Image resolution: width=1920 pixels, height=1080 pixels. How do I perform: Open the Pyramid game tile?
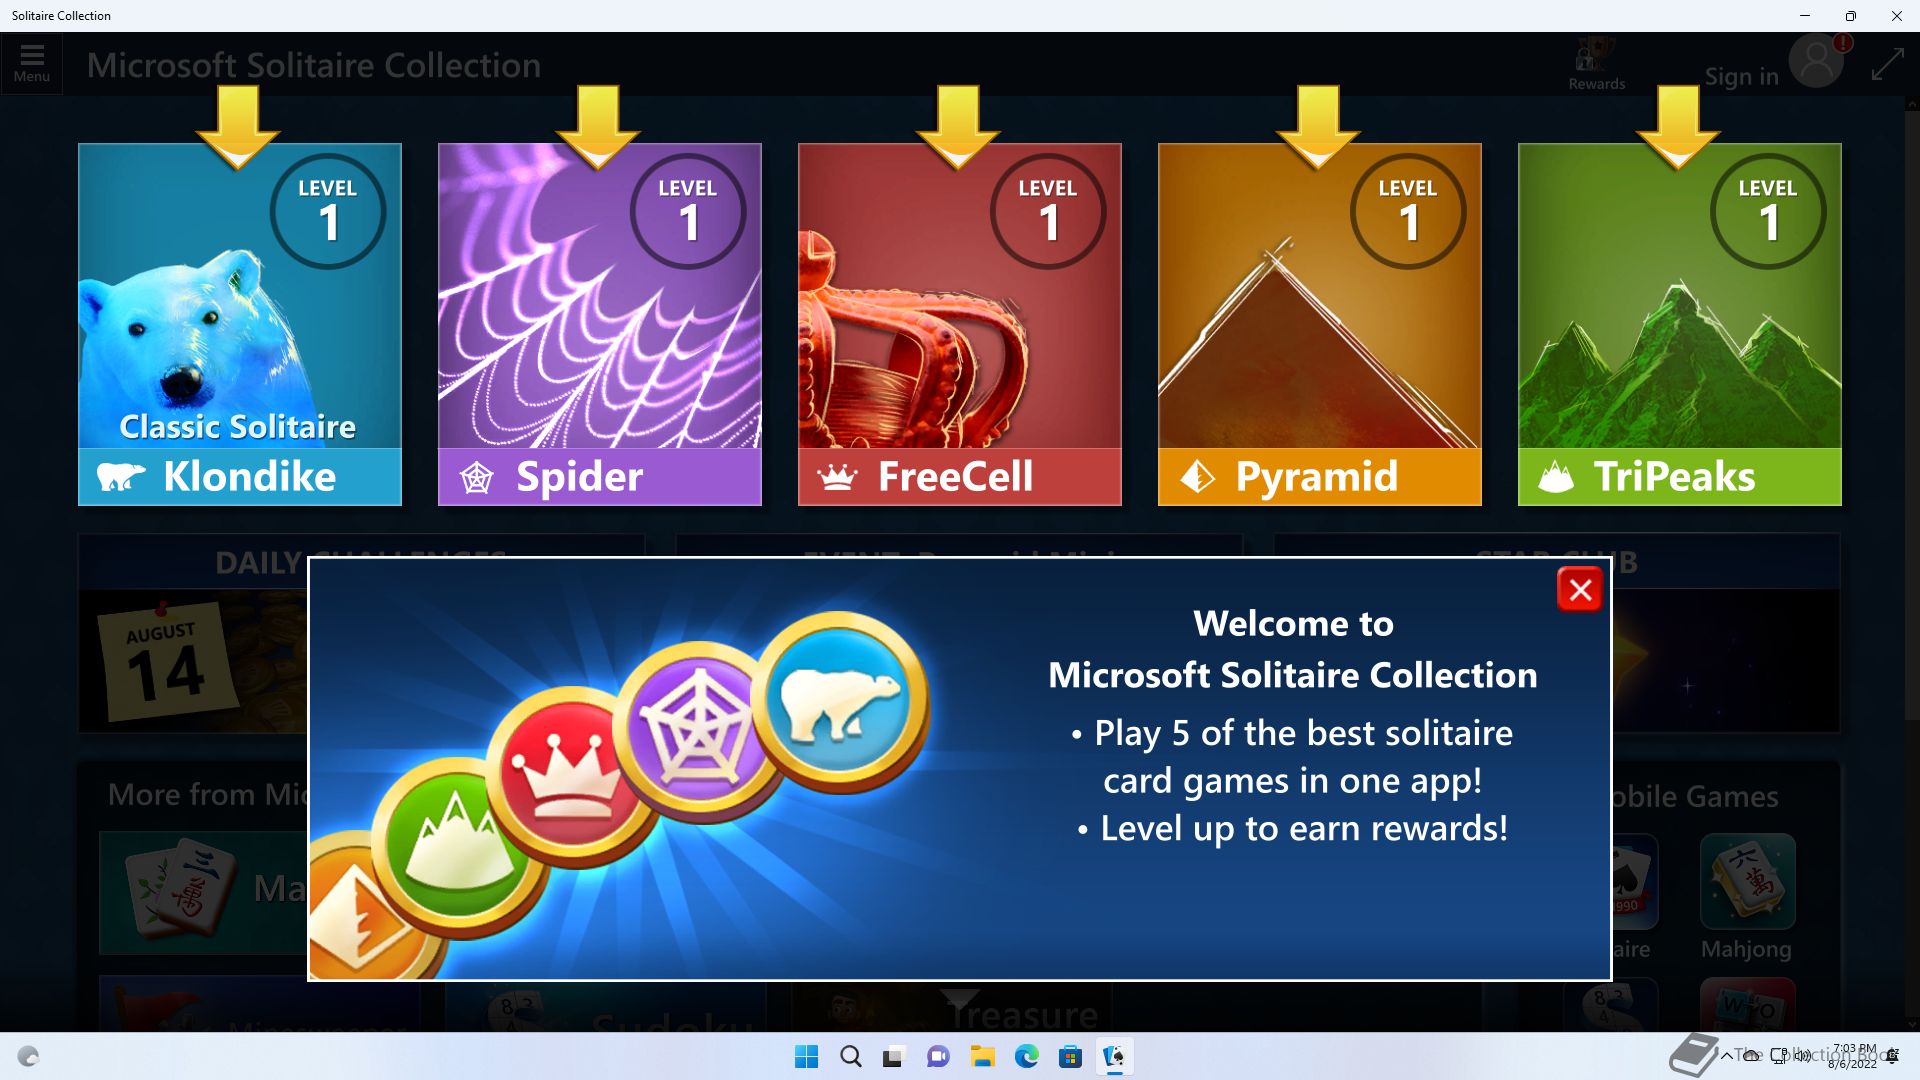1320,324
